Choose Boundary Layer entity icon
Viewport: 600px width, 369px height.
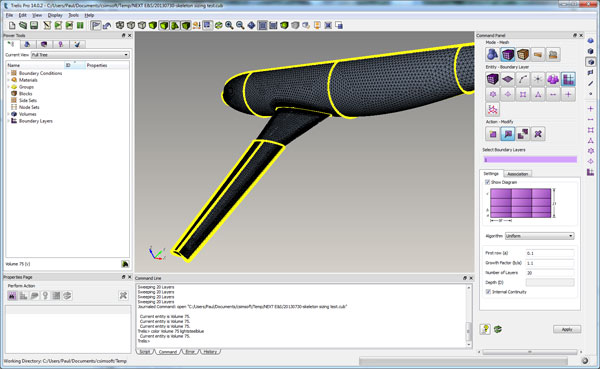point(568,79)
